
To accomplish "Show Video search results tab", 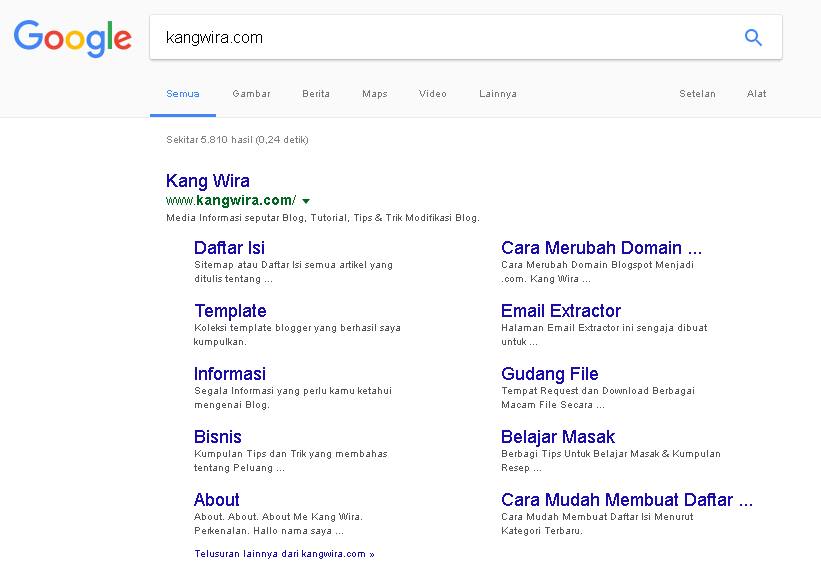I will tap(432, 94).
